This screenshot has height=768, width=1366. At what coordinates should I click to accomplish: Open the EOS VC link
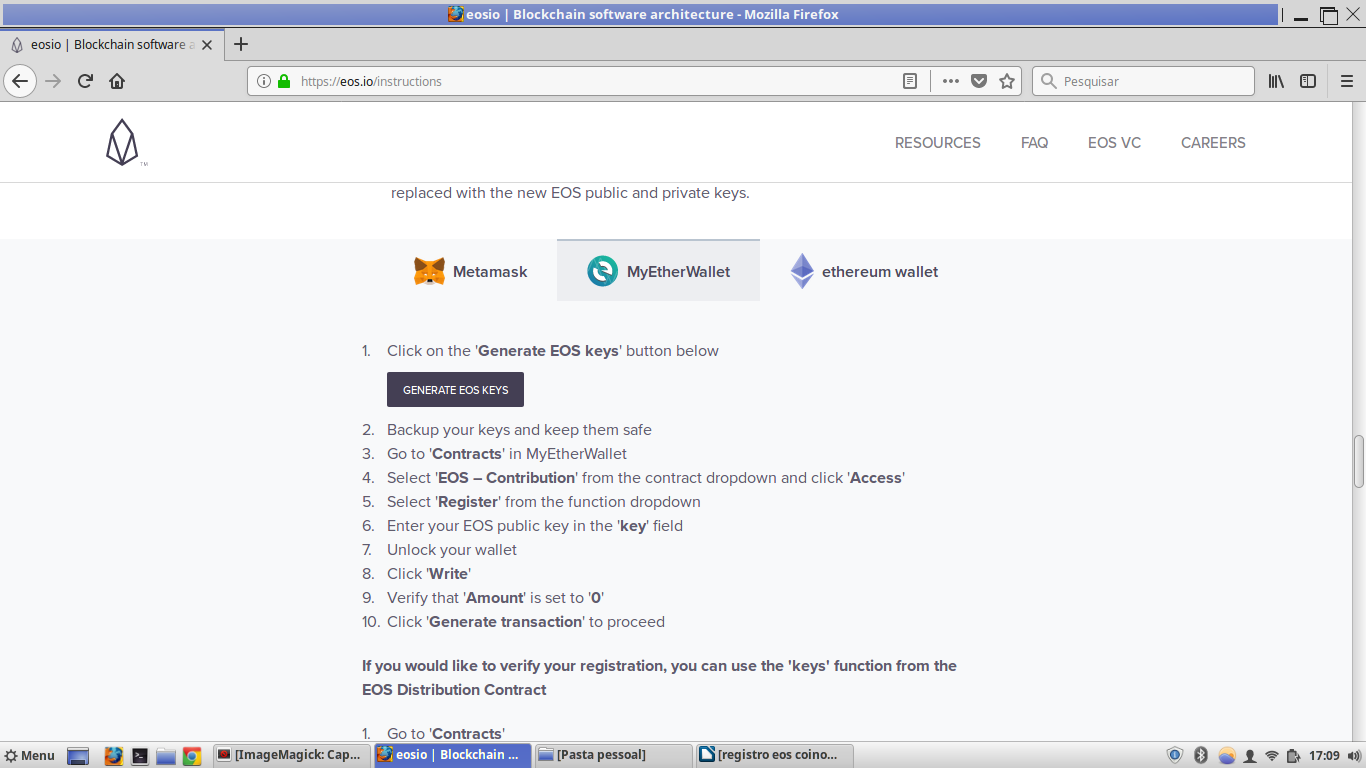tap(1114, 143)
